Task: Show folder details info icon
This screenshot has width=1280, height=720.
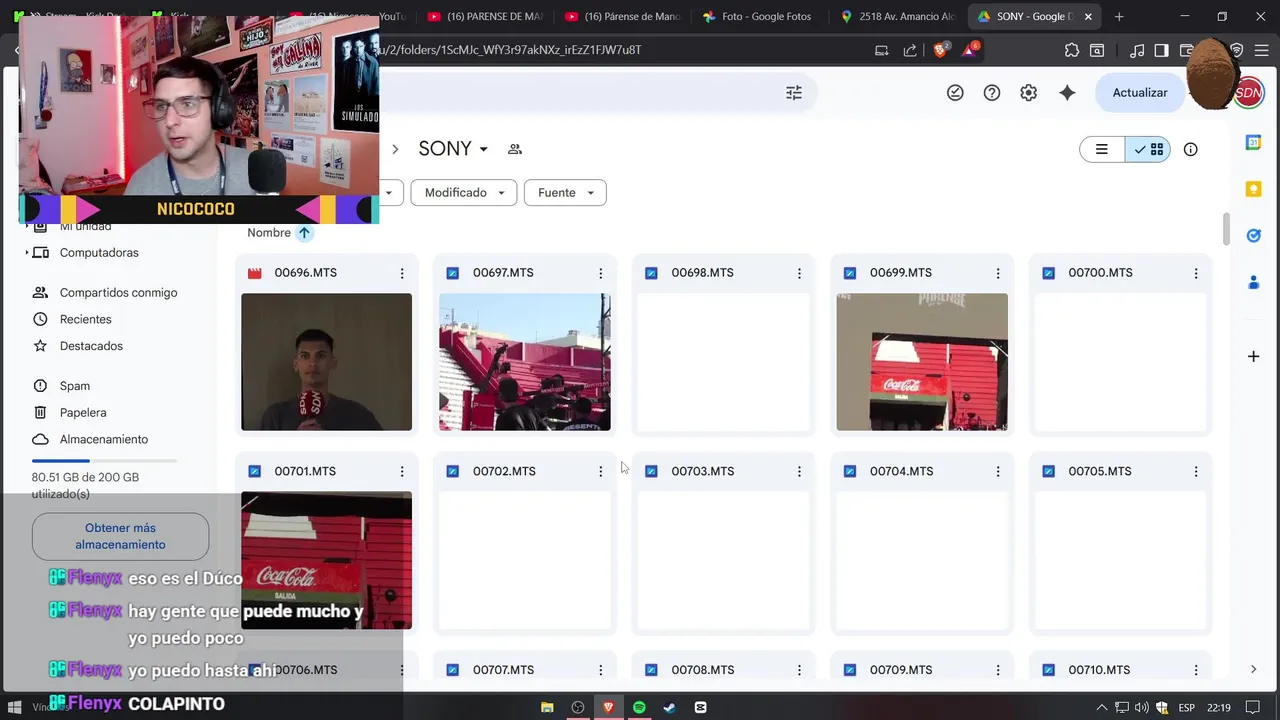Action: pos(1190,149)
